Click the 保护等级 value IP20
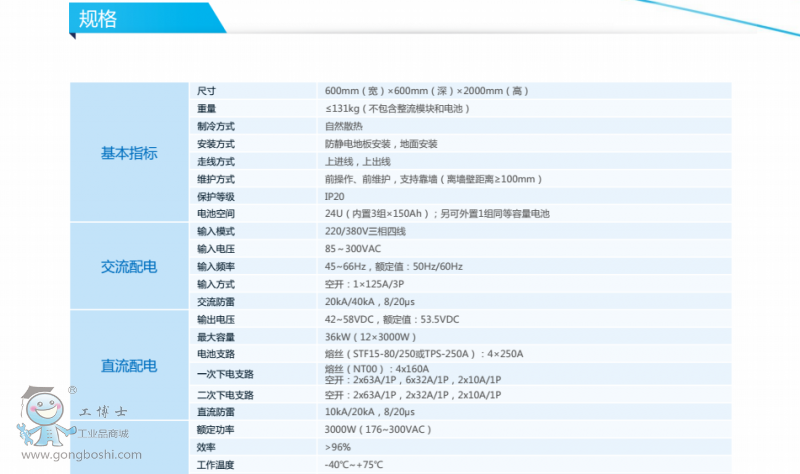Screen dimensions: 800x474 [334, 196]
